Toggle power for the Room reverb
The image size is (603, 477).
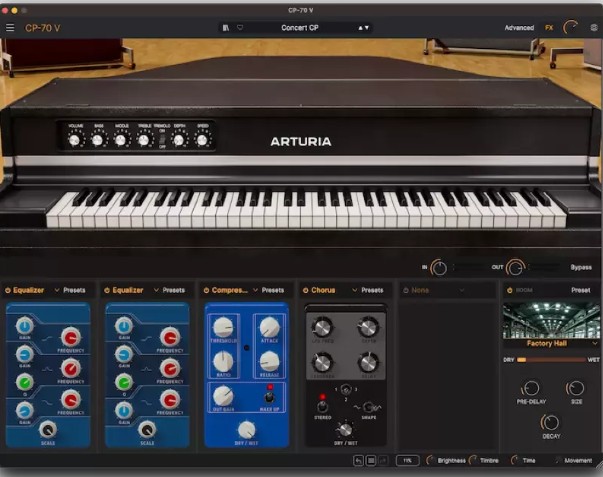(510, 290)
